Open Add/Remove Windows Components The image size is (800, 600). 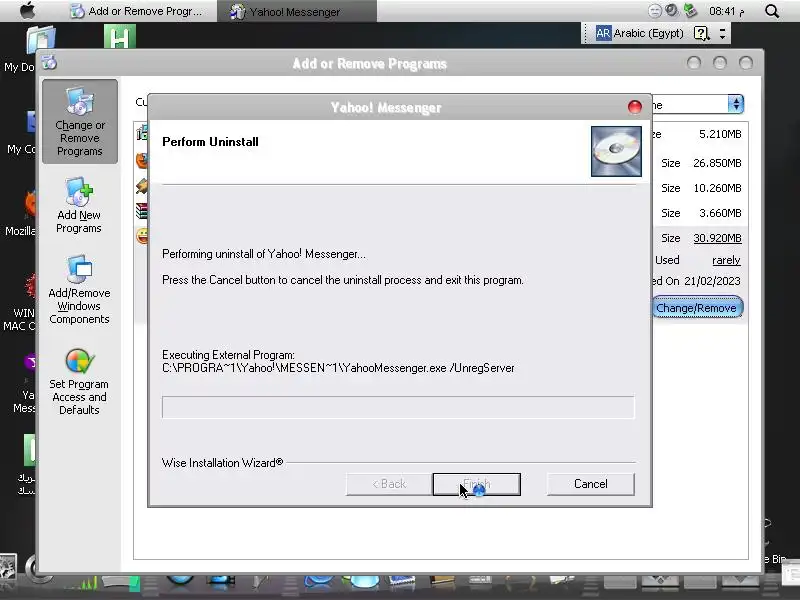point(79,290)
